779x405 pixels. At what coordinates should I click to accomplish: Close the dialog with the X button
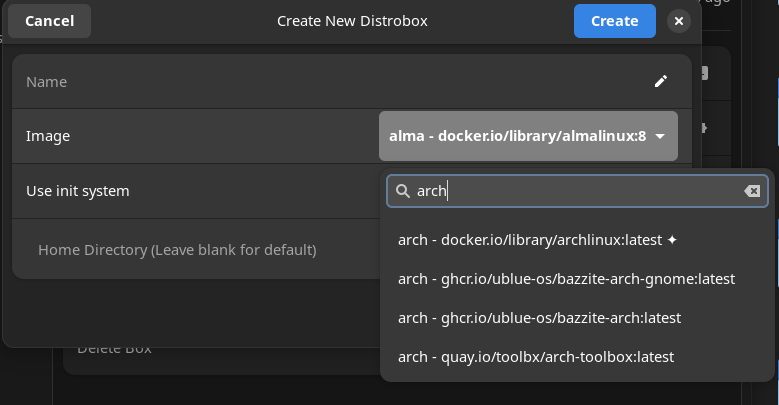679,21
